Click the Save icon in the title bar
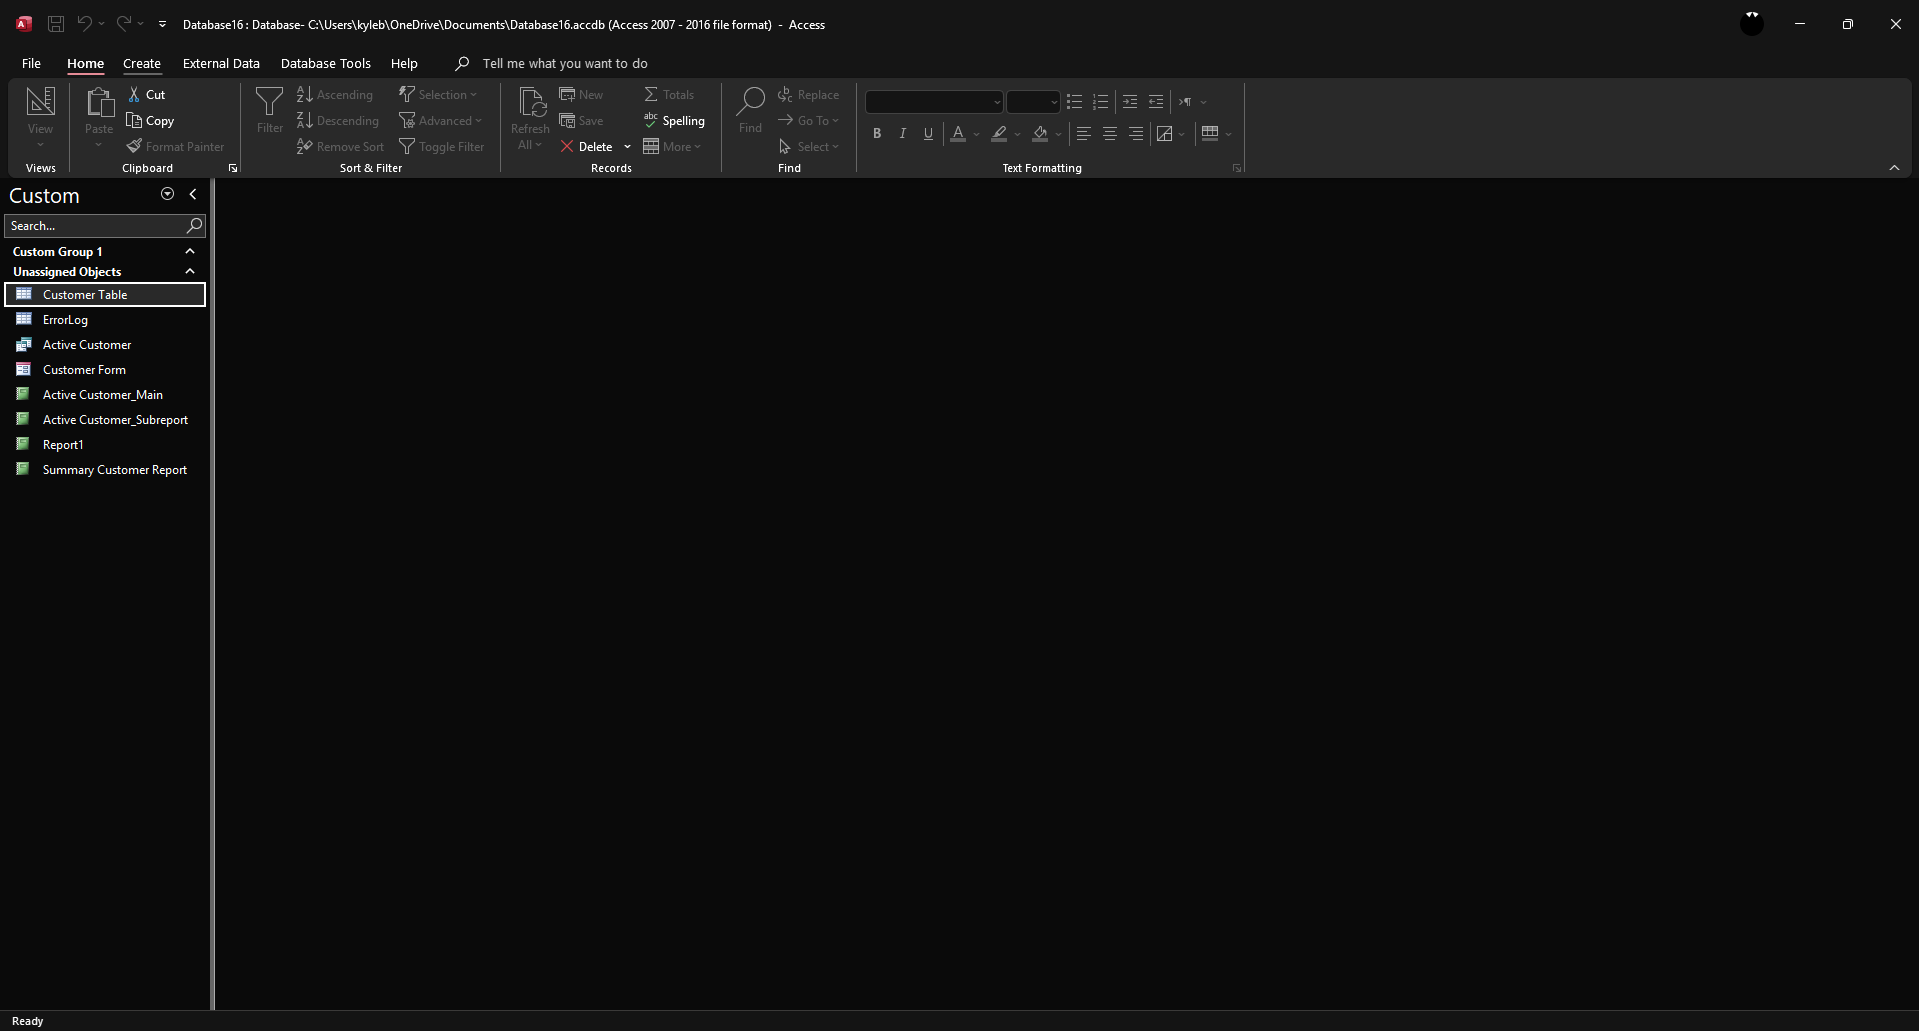1919x1031 pixels. click(x=56, y=24)
